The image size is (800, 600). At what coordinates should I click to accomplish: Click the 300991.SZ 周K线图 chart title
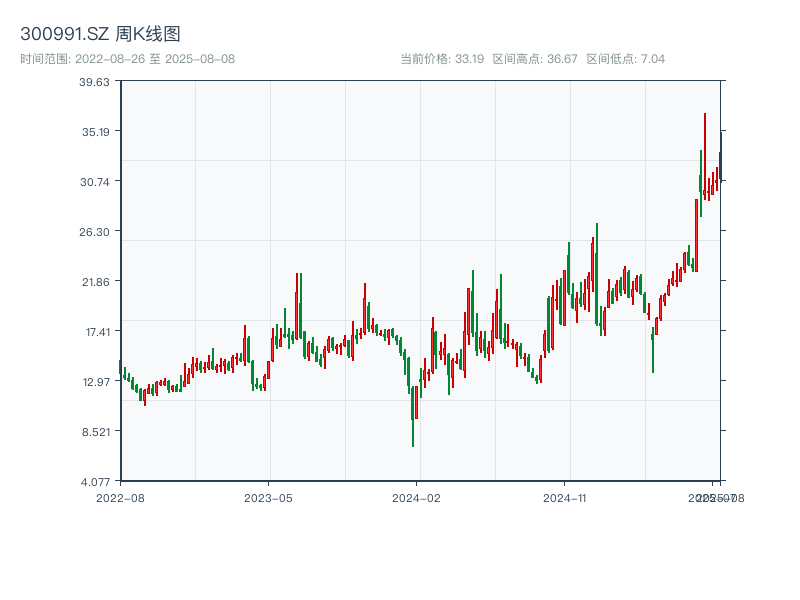click(x=100, y=35)
